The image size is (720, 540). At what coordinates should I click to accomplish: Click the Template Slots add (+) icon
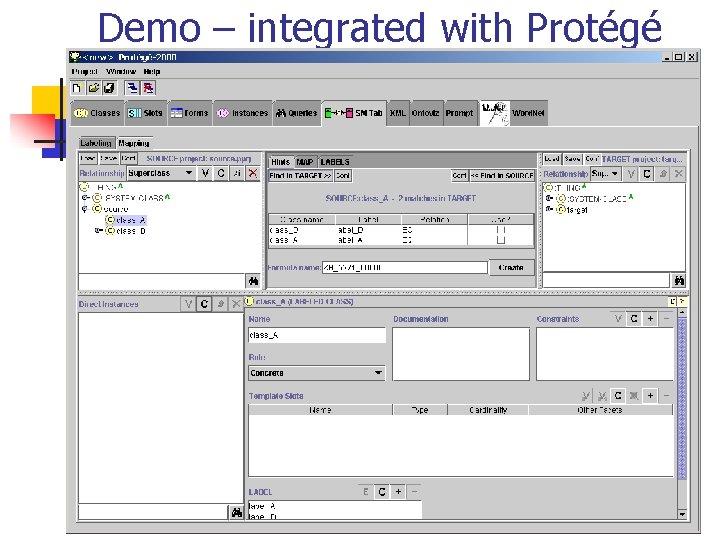[650, 395]
